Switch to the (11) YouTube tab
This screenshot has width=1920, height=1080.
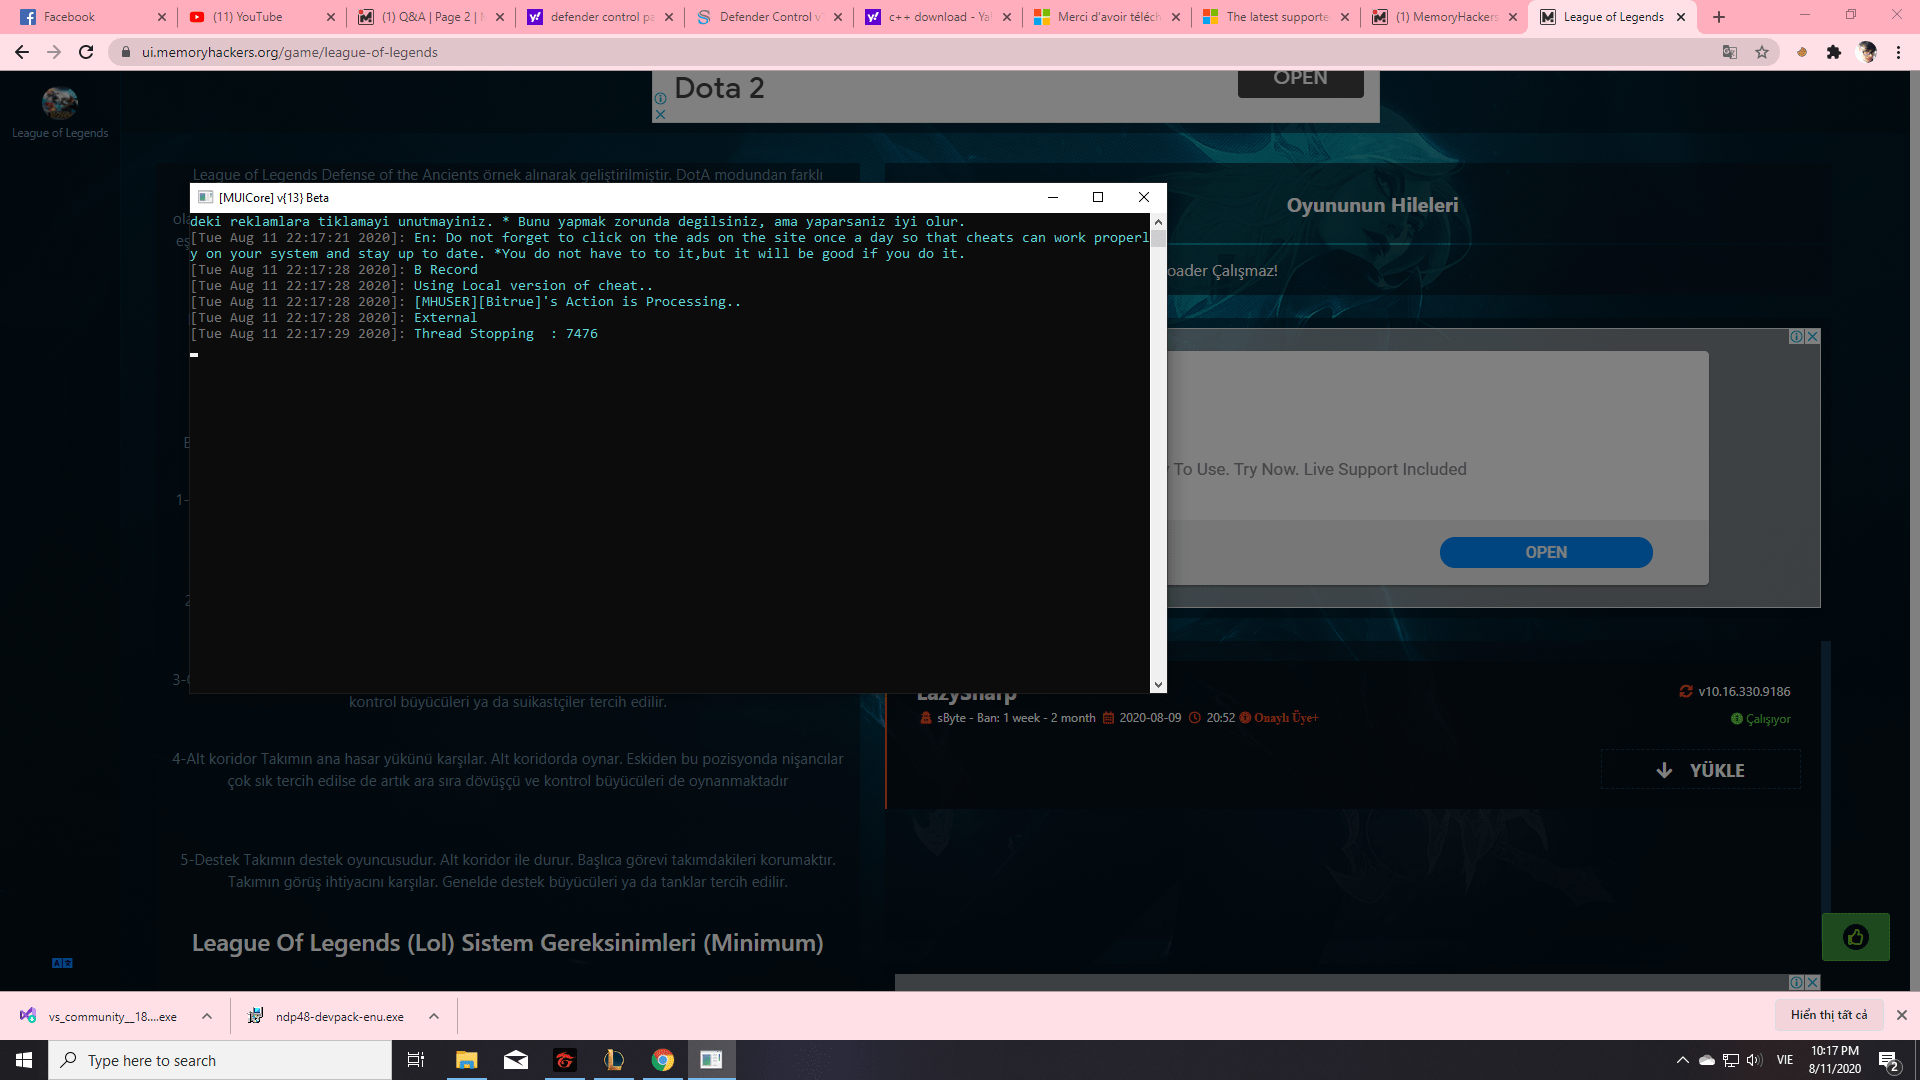pyautogui.click(x=262, y=17)
